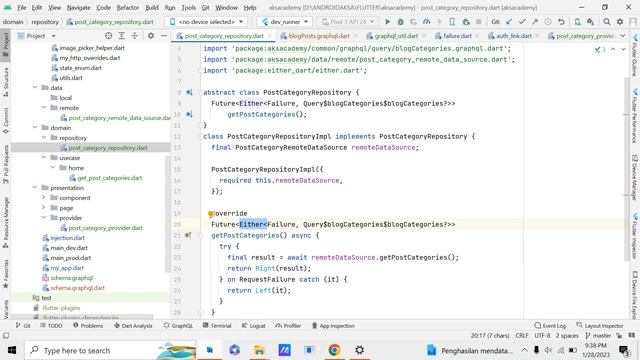
Task: Expand the page folder
Action: click(44, 208)
